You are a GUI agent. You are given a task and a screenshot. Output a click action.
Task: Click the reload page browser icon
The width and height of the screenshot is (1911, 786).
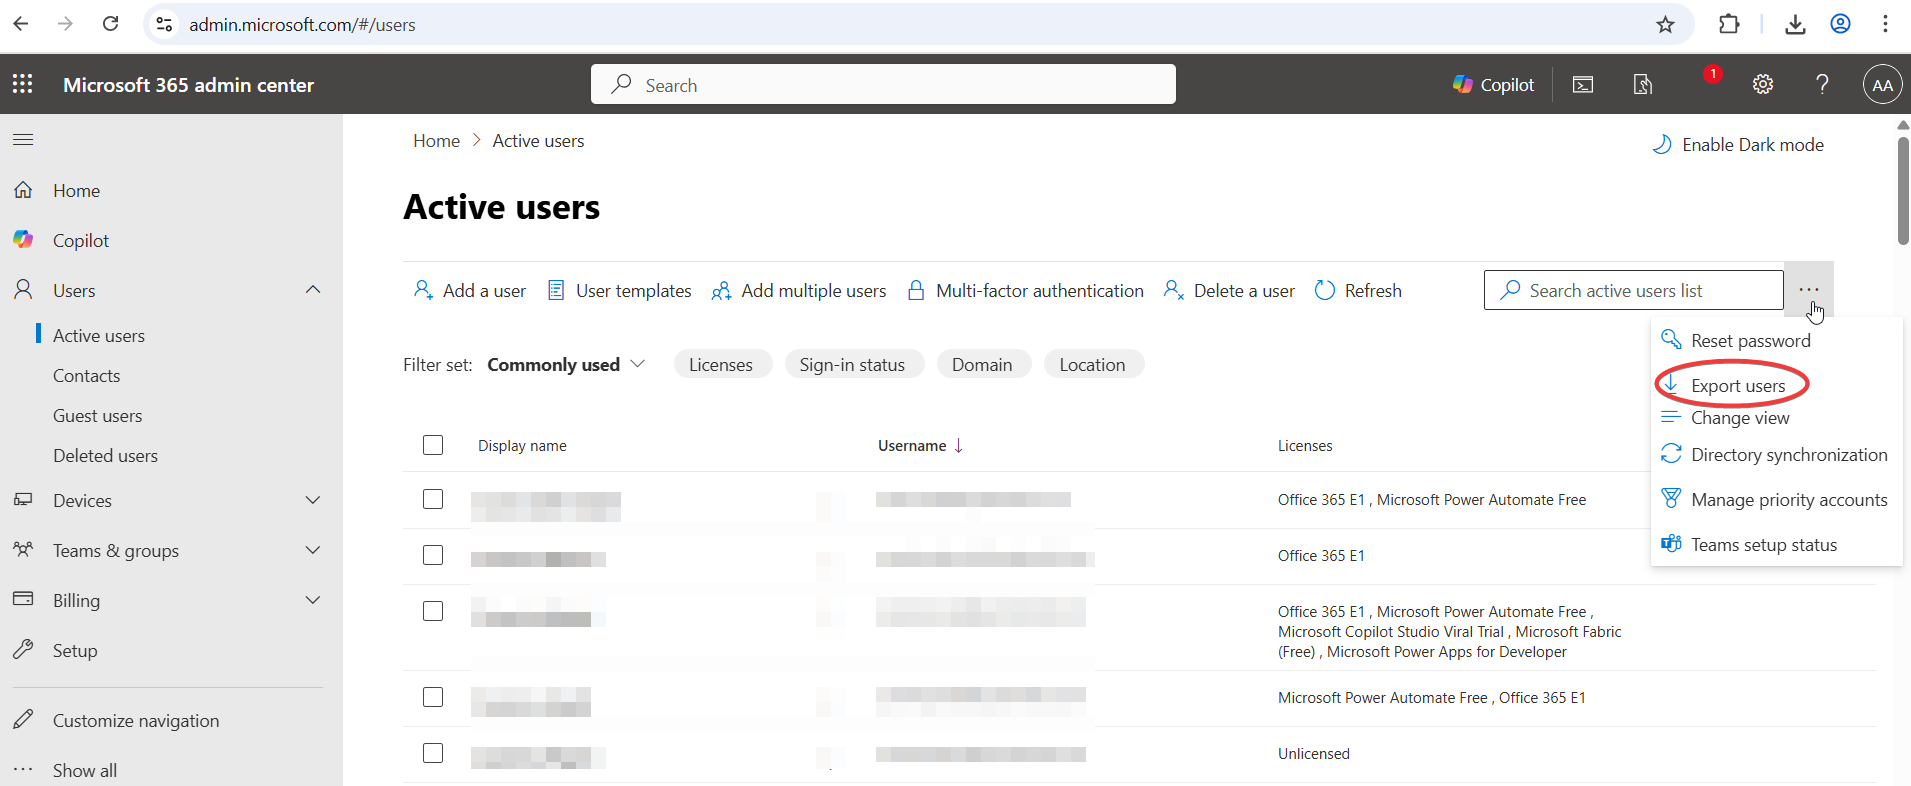(x=111, y=24)
